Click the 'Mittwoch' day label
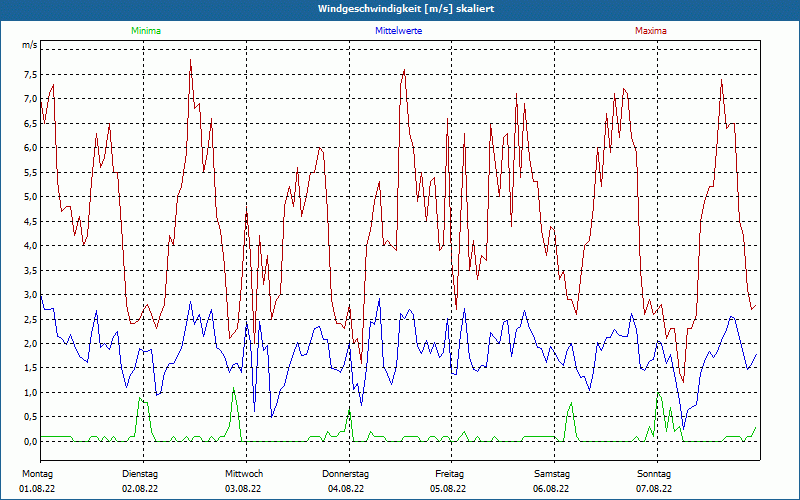Screen dimensions: 800x500 (x=244, y=474)
